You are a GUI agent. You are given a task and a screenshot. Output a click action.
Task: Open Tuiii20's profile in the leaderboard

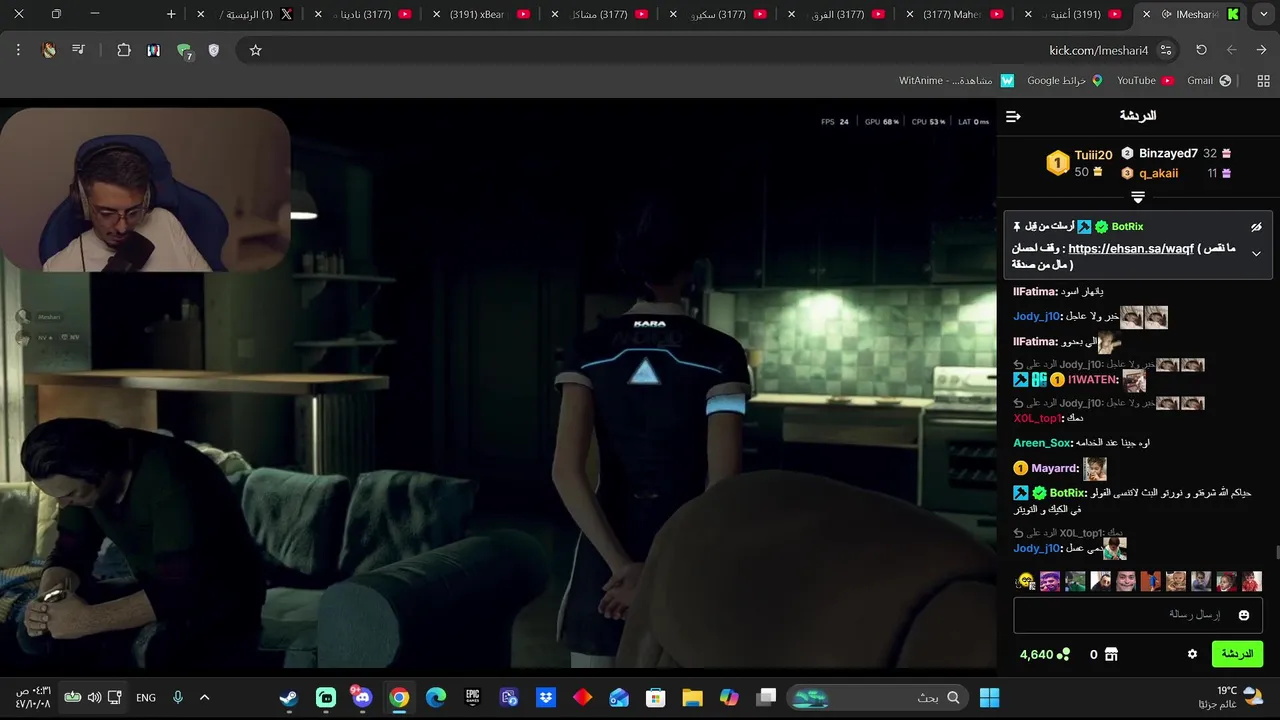[x=1093, y=155]
